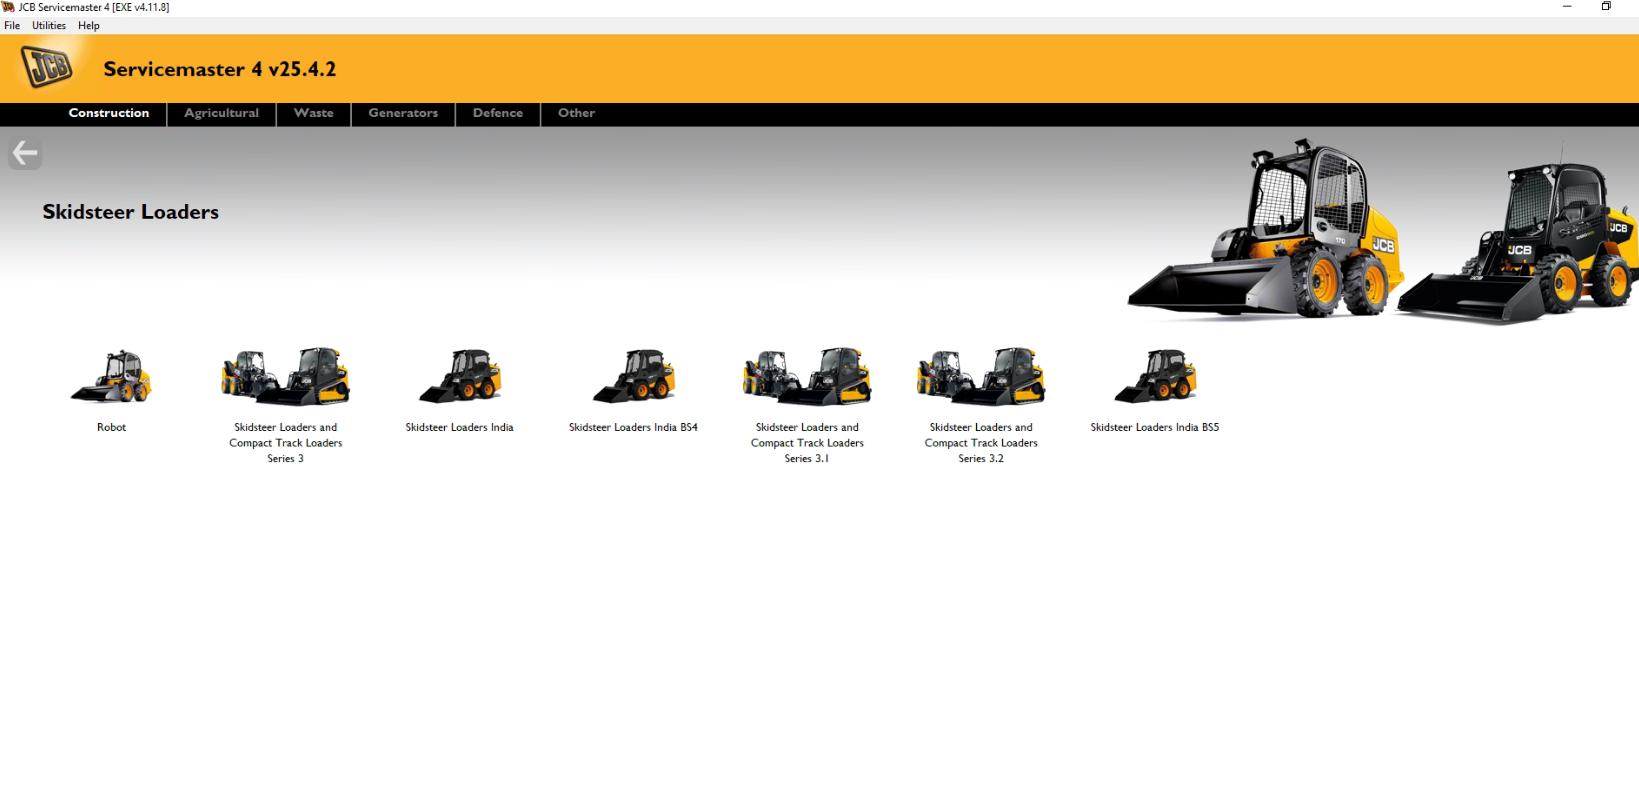Click the 'Skidsteer Loaders India' label text
1639x805 pixels.
(x=459, y=427)
